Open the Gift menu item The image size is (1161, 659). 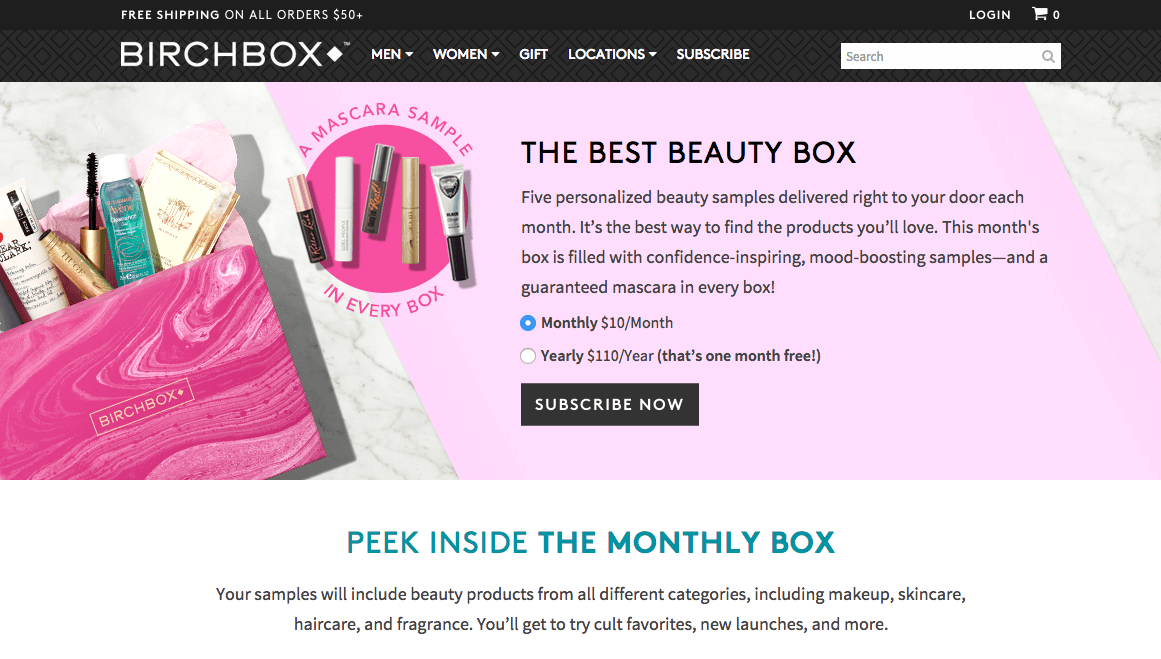(x=533, y=54)
